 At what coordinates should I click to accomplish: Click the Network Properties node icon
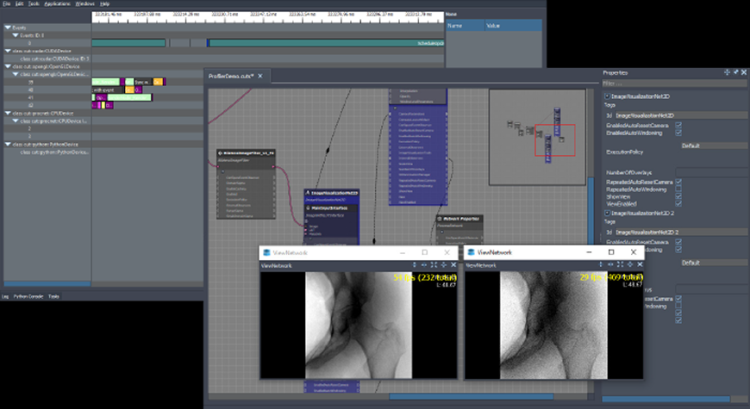[x=440, y=219]
